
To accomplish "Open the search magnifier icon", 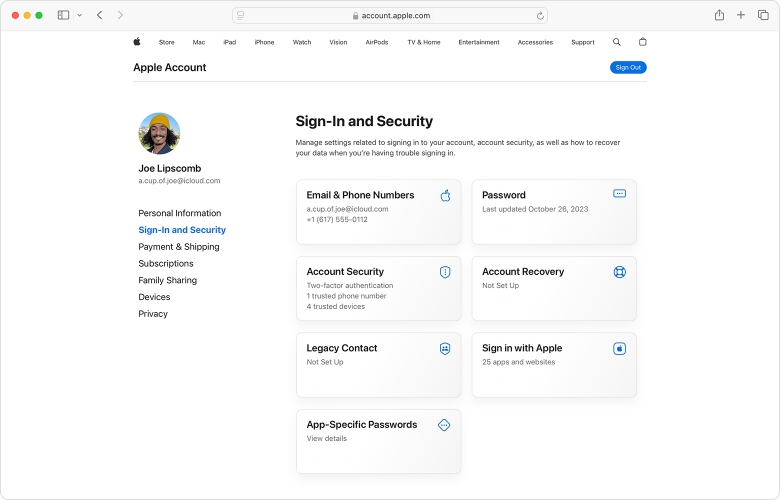I will coord(616,42).
